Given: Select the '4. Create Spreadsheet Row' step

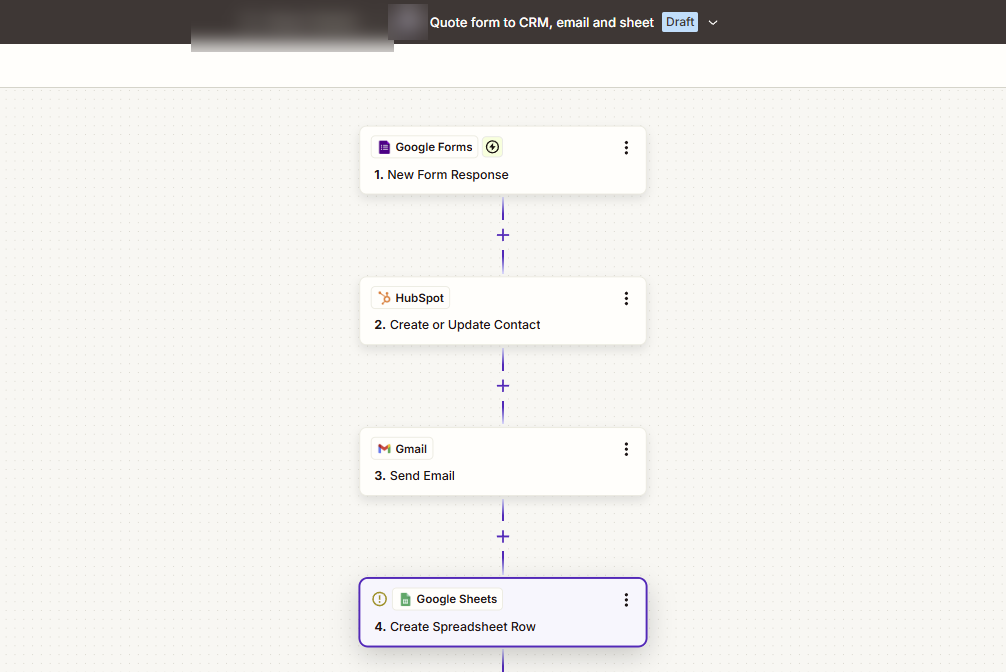Looking at the screenshot, I should (503, 612).
